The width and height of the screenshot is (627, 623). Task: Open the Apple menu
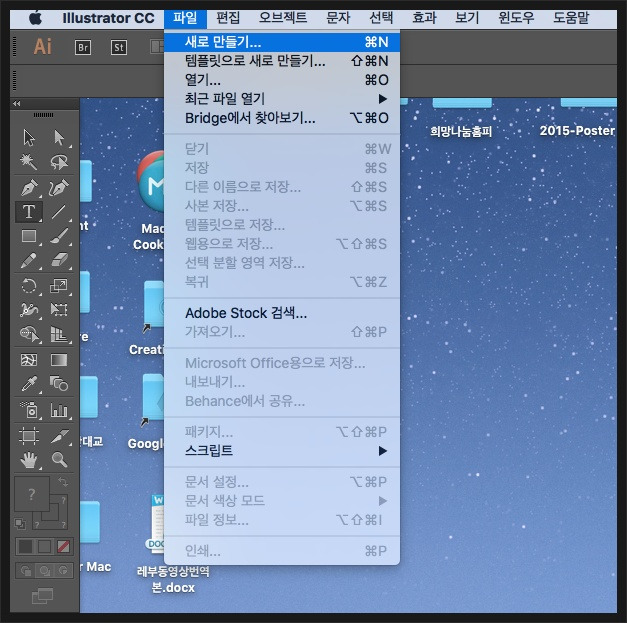(36, 18)
